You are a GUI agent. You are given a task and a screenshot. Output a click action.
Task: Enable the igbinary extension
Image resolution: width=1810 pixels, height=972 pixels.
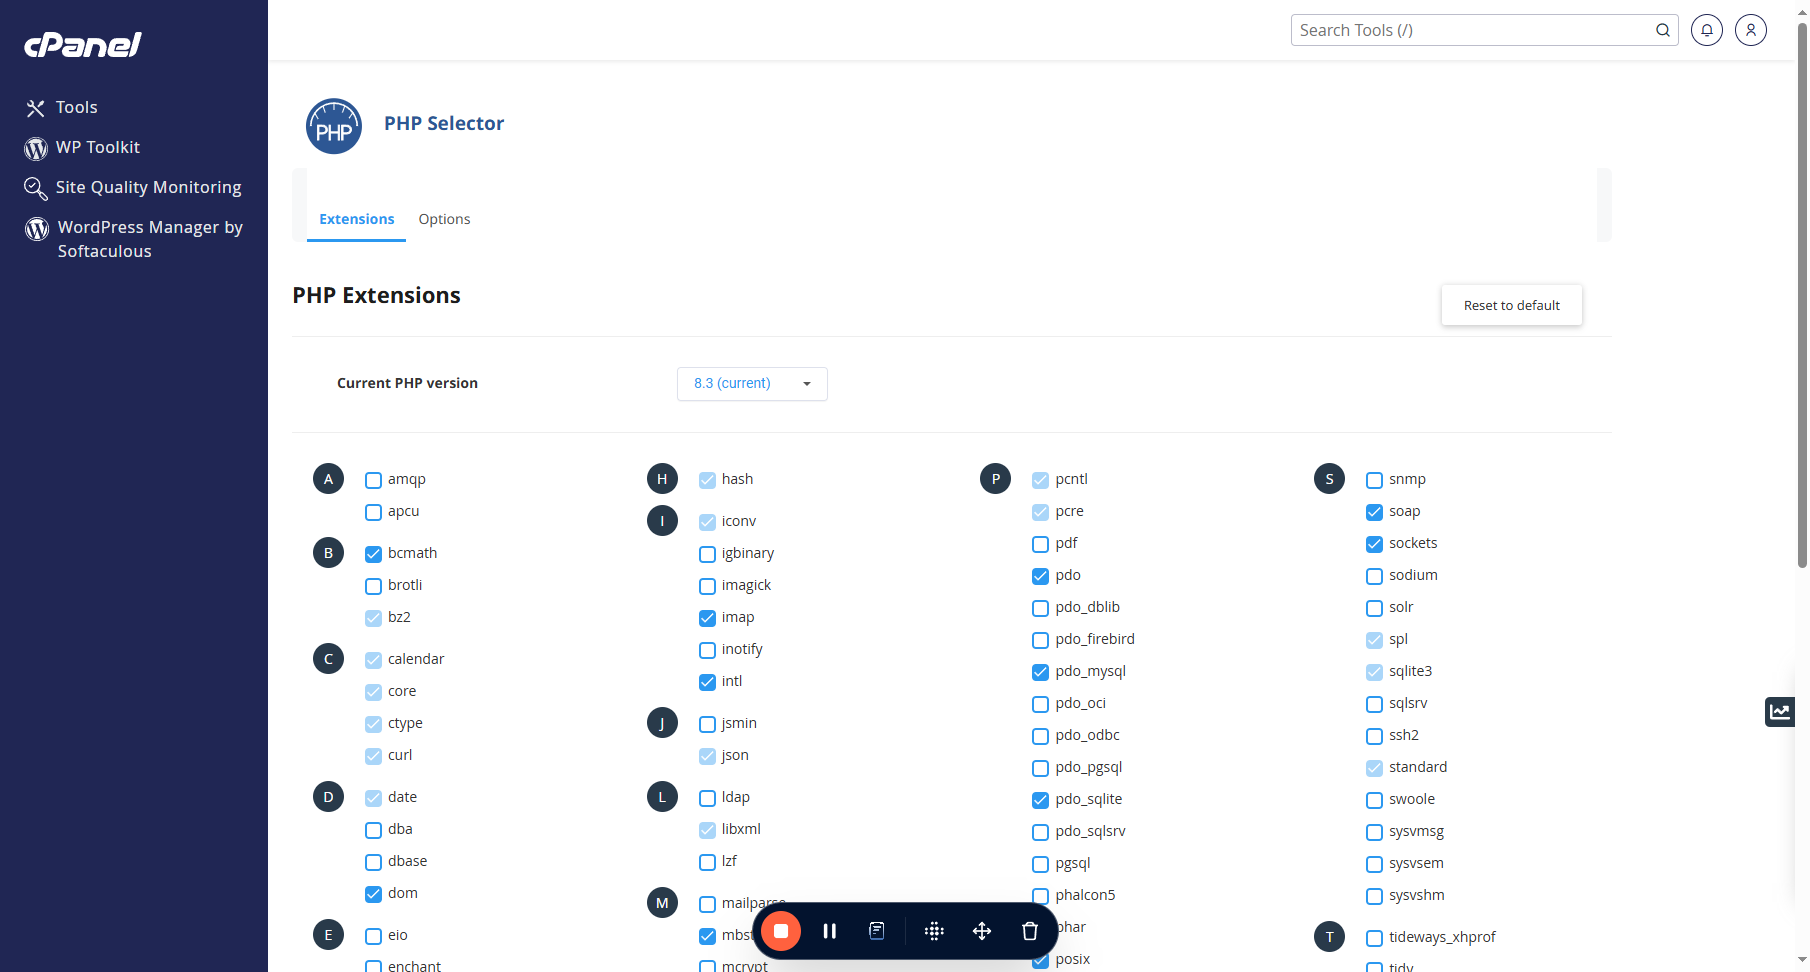click(707, 554)
